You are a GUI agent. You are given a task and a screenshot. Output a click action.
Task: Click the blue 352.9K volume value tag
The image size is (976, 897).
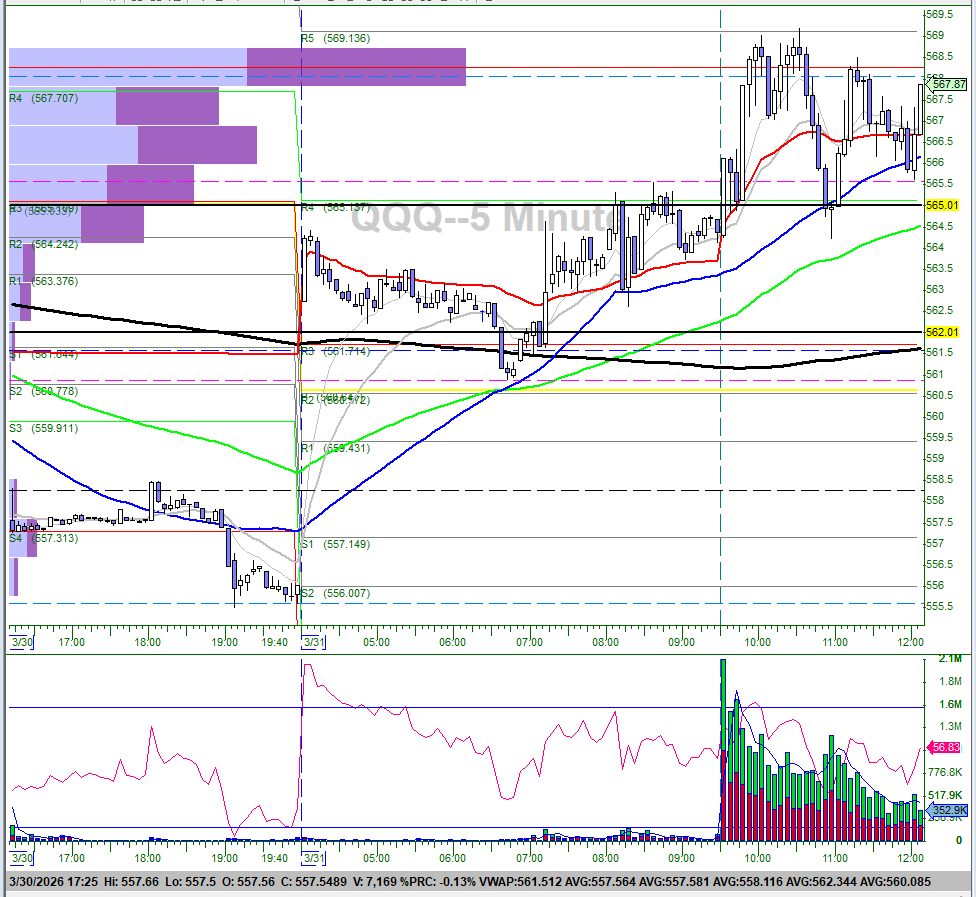948,810
